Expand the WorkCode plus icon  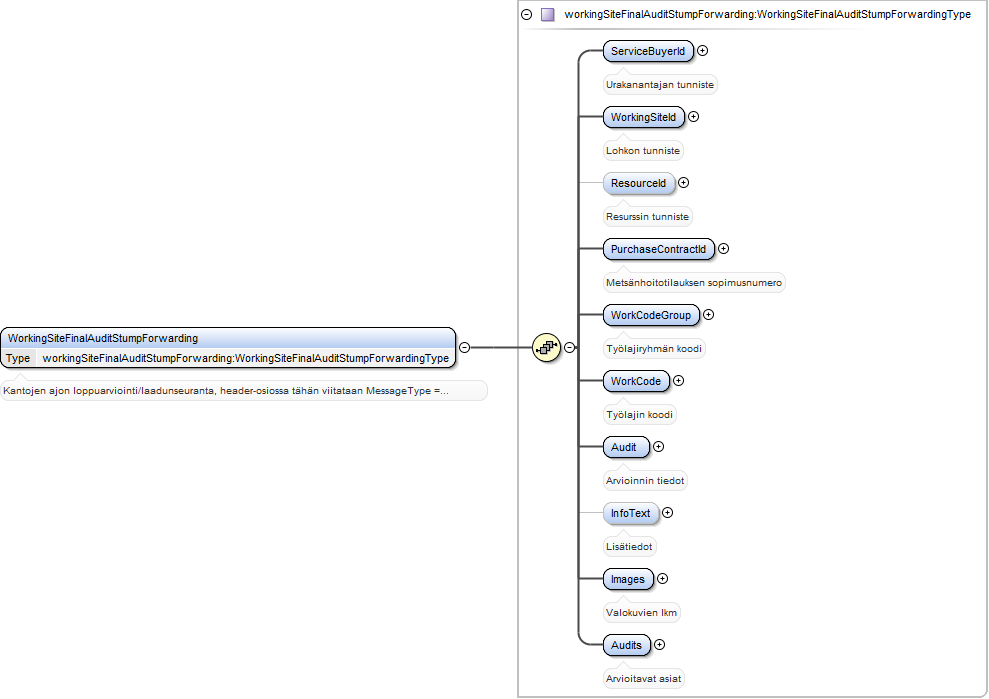coord(678,380)
